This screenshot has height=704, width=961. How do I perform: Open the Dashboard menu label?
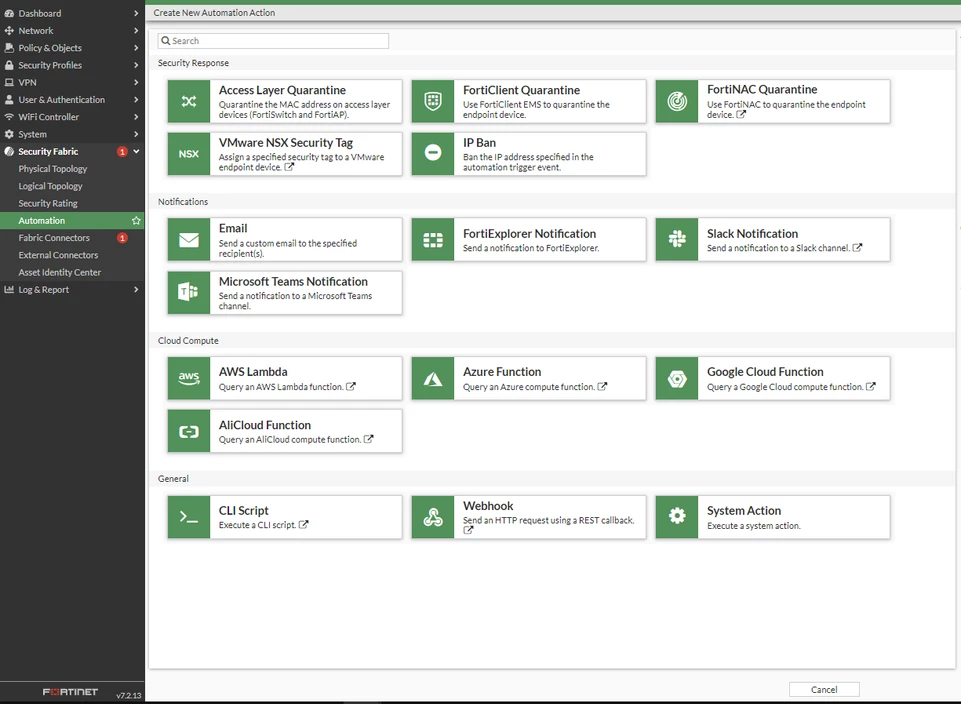tap(40, 13)
